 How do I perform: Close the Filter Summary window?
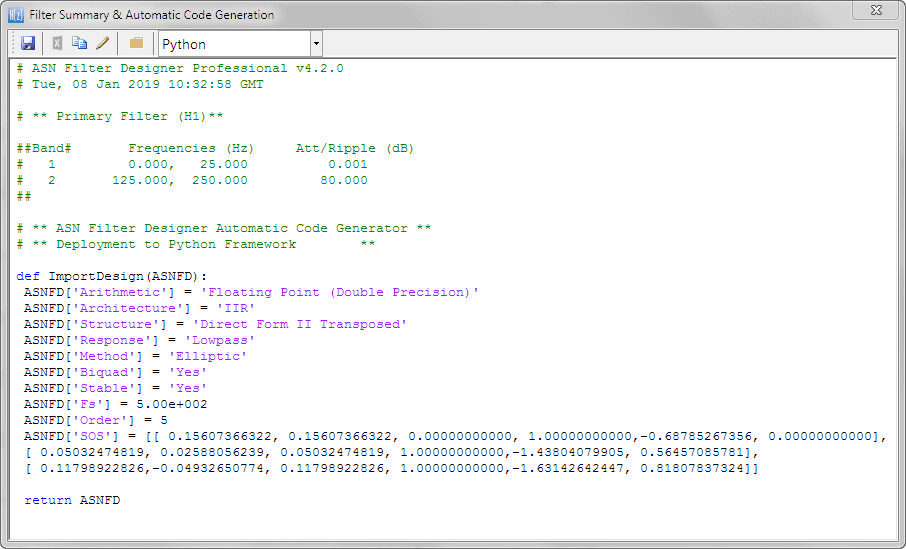click(x=876, y=10)
